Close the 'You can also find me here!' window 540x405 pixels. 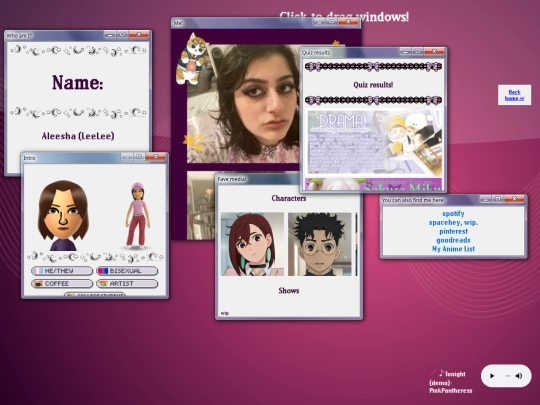[x=514, y=199]
